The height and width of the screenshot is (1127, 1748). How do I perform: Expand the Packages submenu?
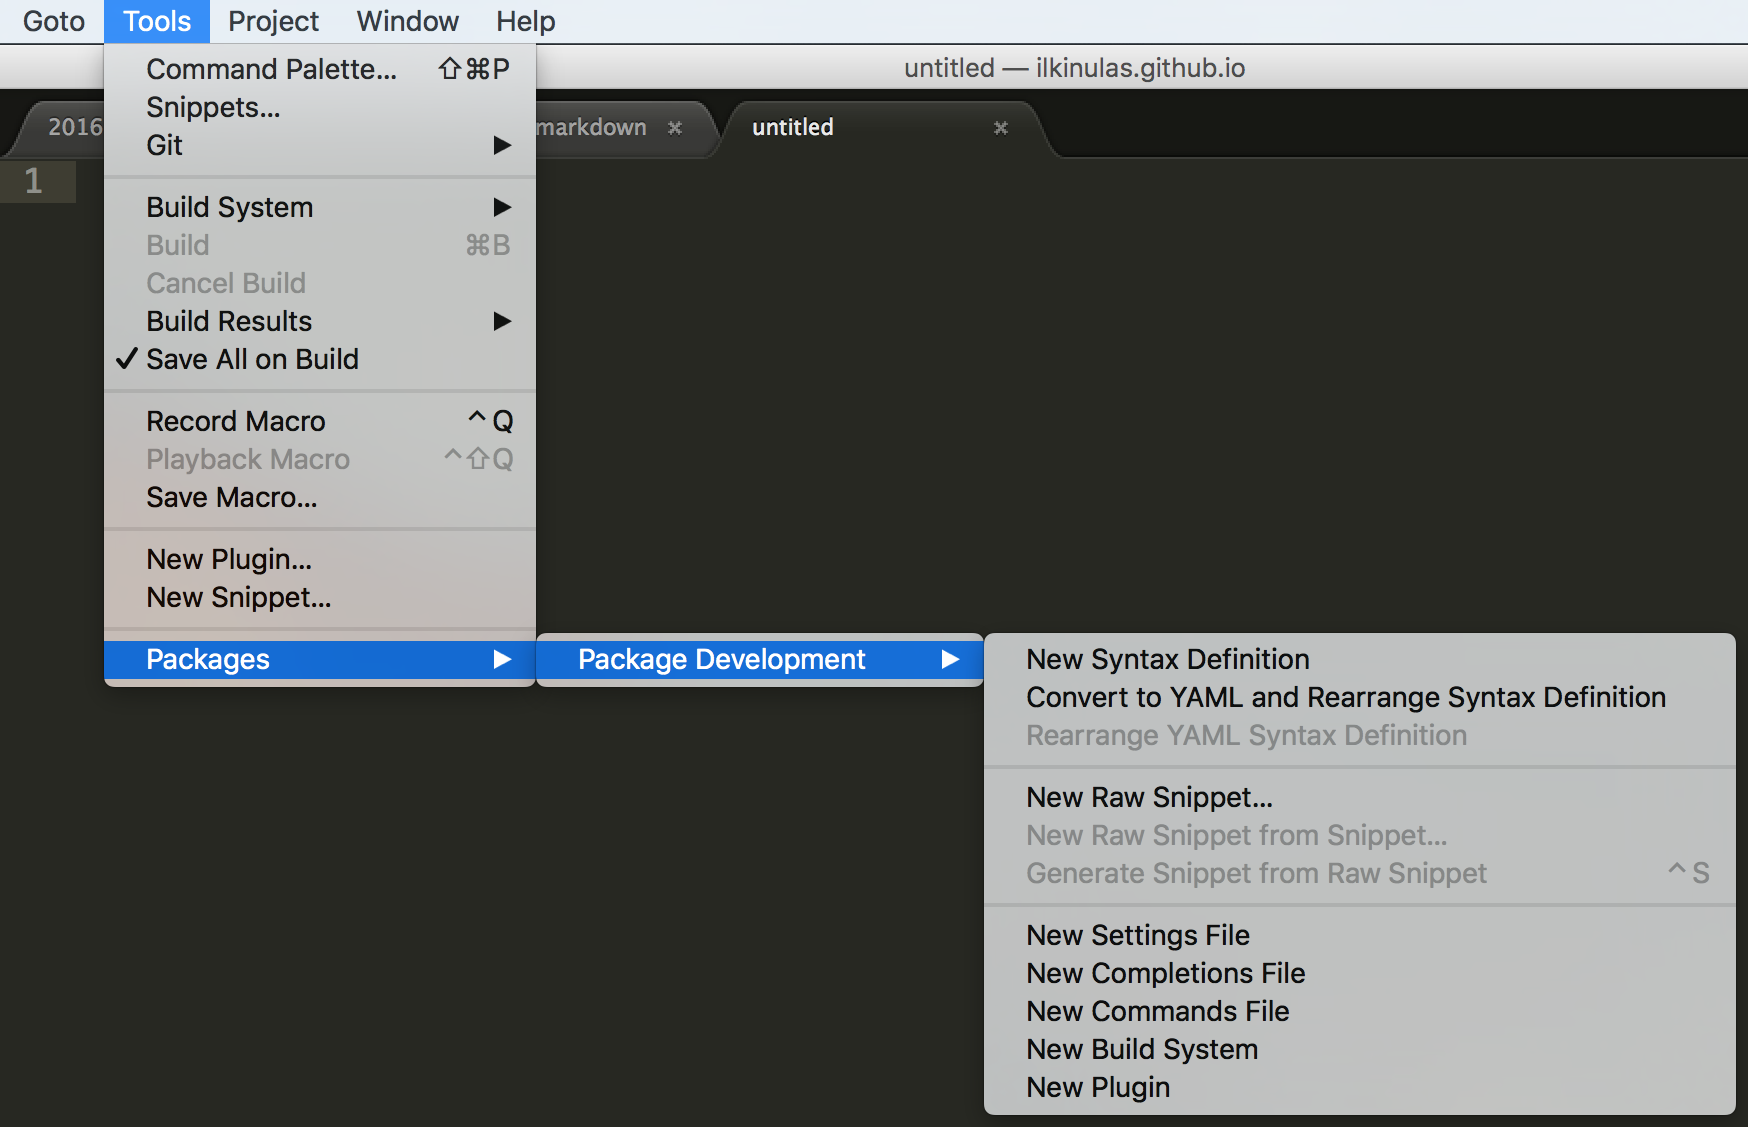[320, 659]
